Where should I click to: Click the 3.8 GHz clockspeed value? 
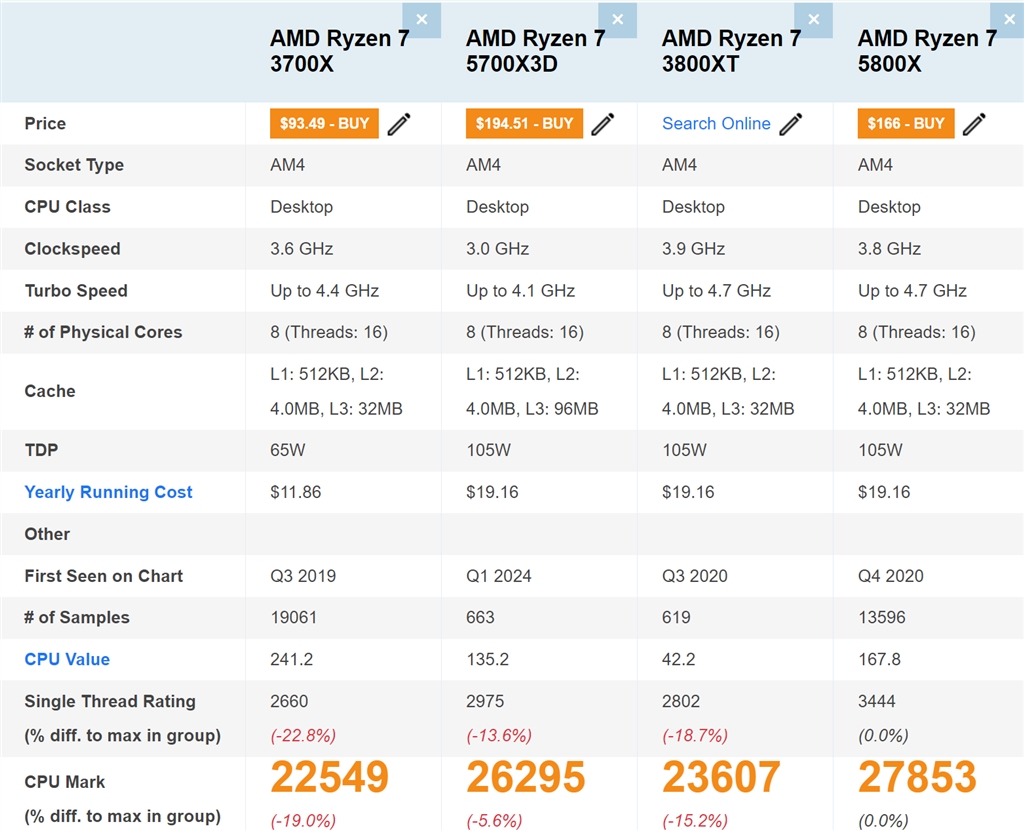pos(889,249)
